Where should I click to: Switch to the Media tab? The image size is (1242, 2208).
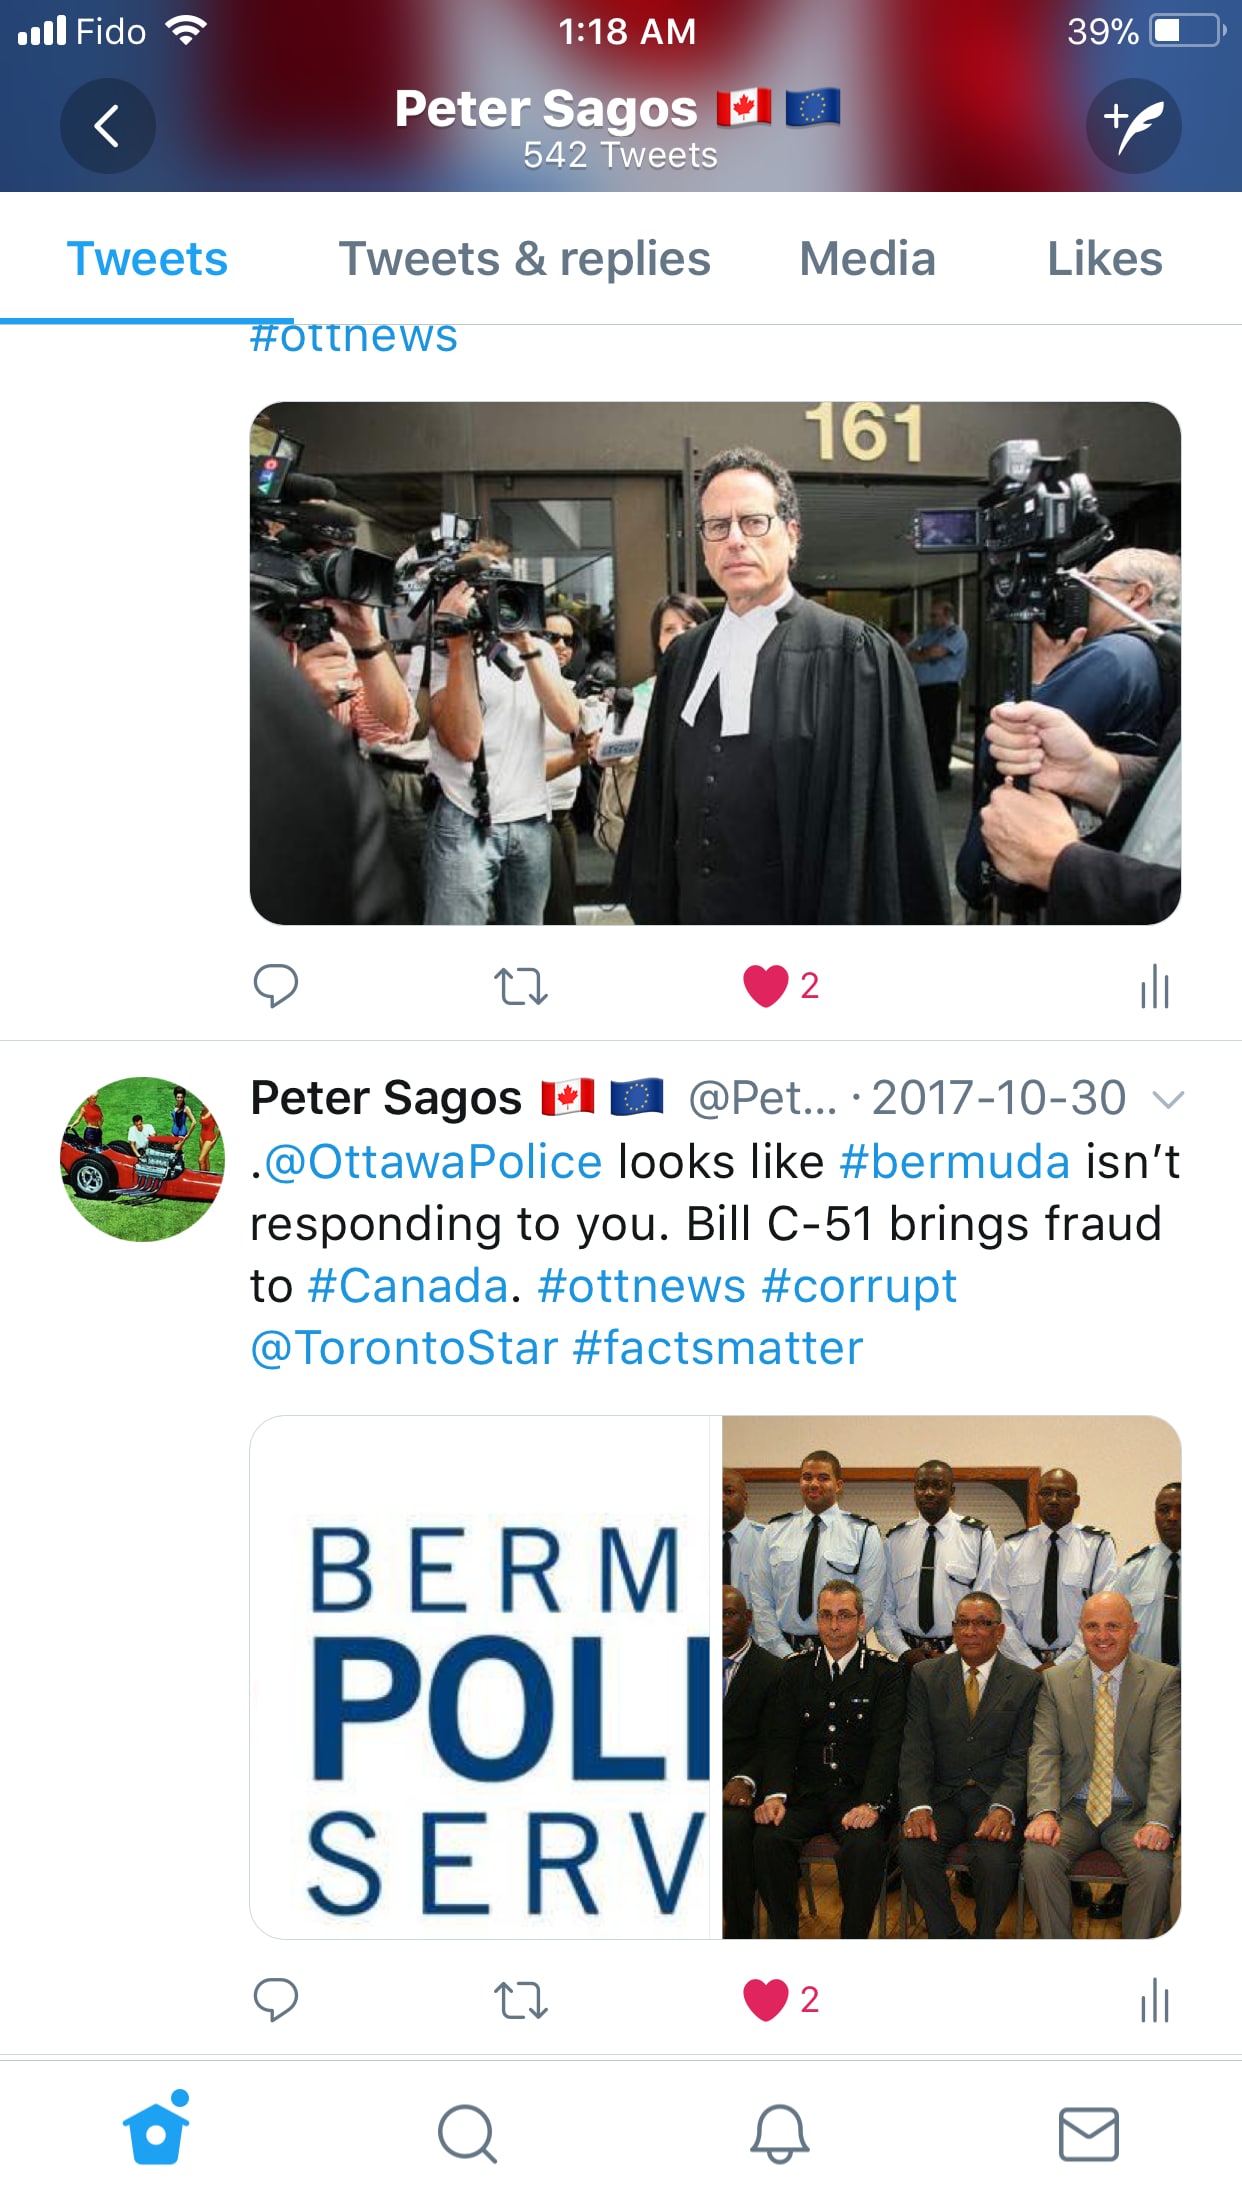[867, 259]
